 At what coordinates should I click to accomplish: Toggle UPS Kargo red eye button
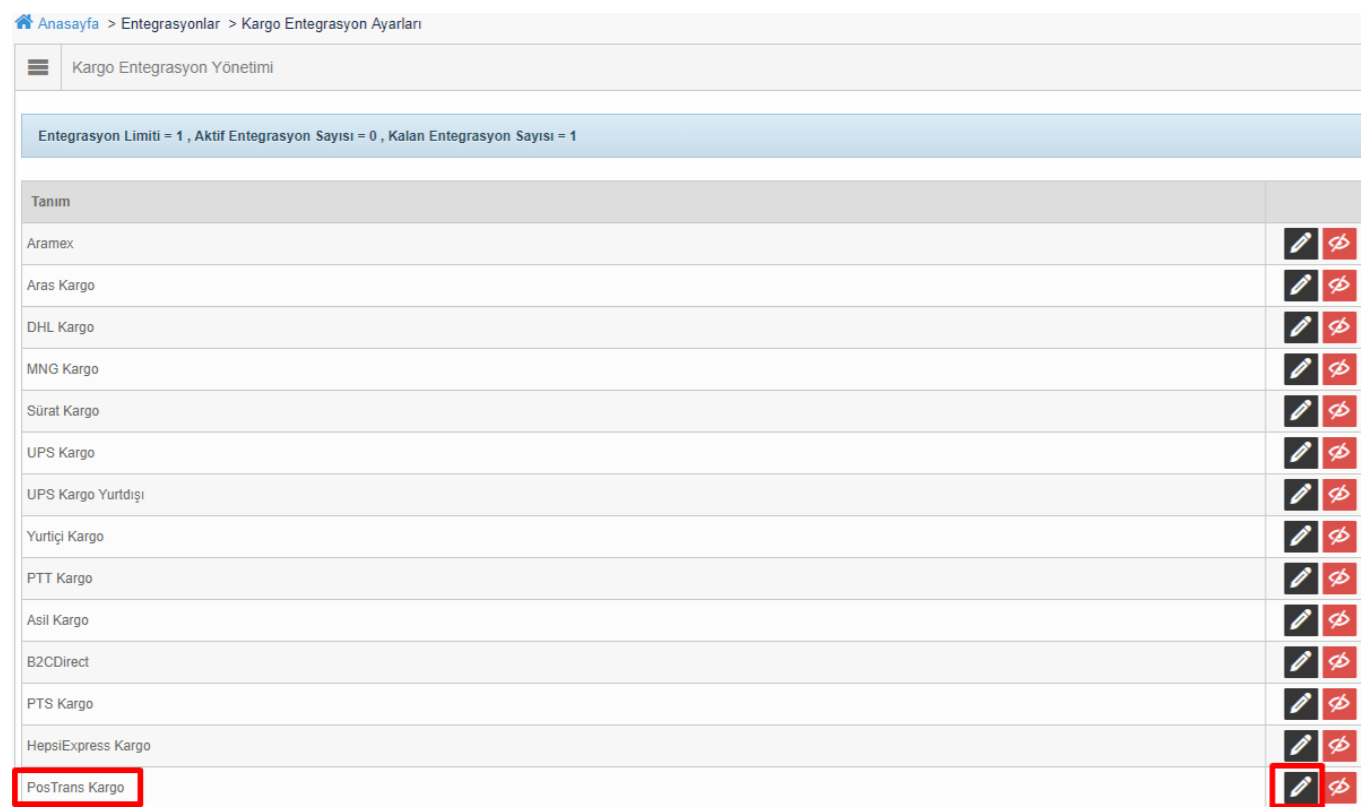pyautogui.click(x=1339, y=453)
